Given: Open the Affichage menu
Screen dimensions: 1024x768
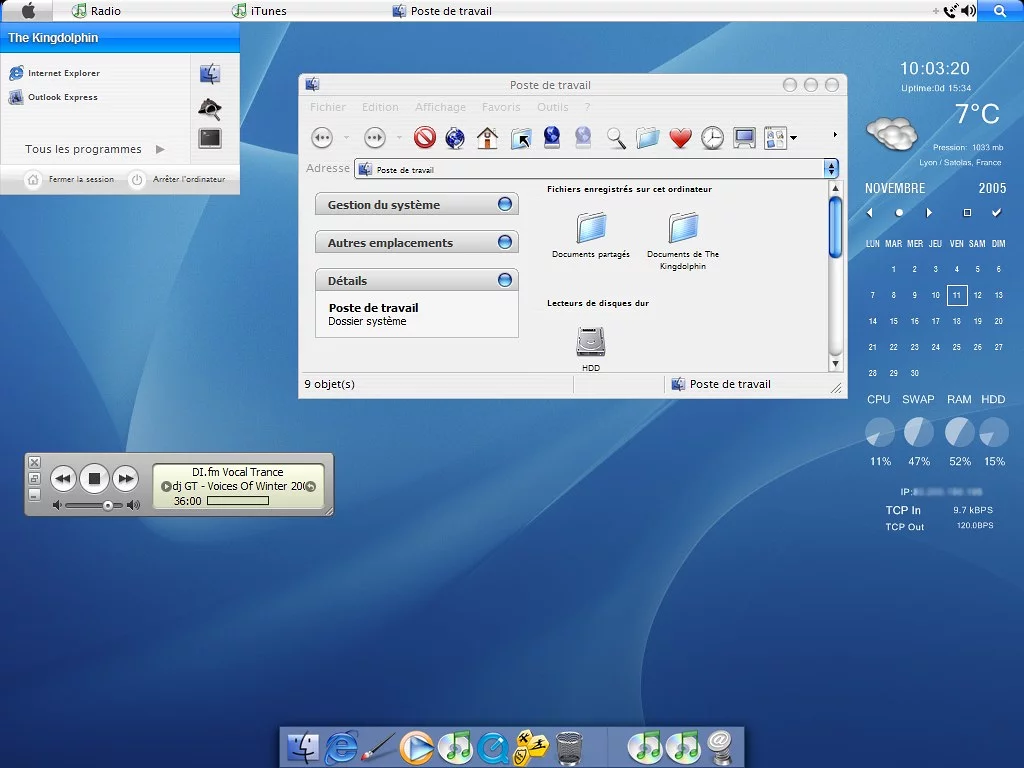Looking at the screenshot, I should [x=440, y=107].
